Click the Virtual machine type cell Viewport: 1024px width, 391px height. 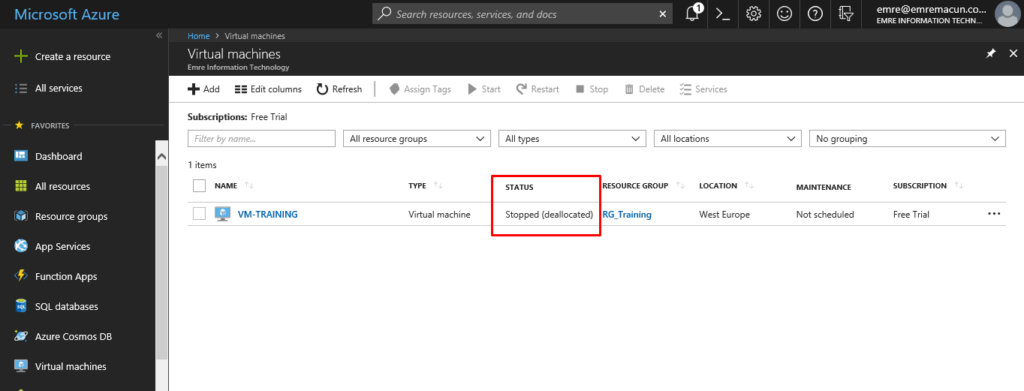pos(439,214)
